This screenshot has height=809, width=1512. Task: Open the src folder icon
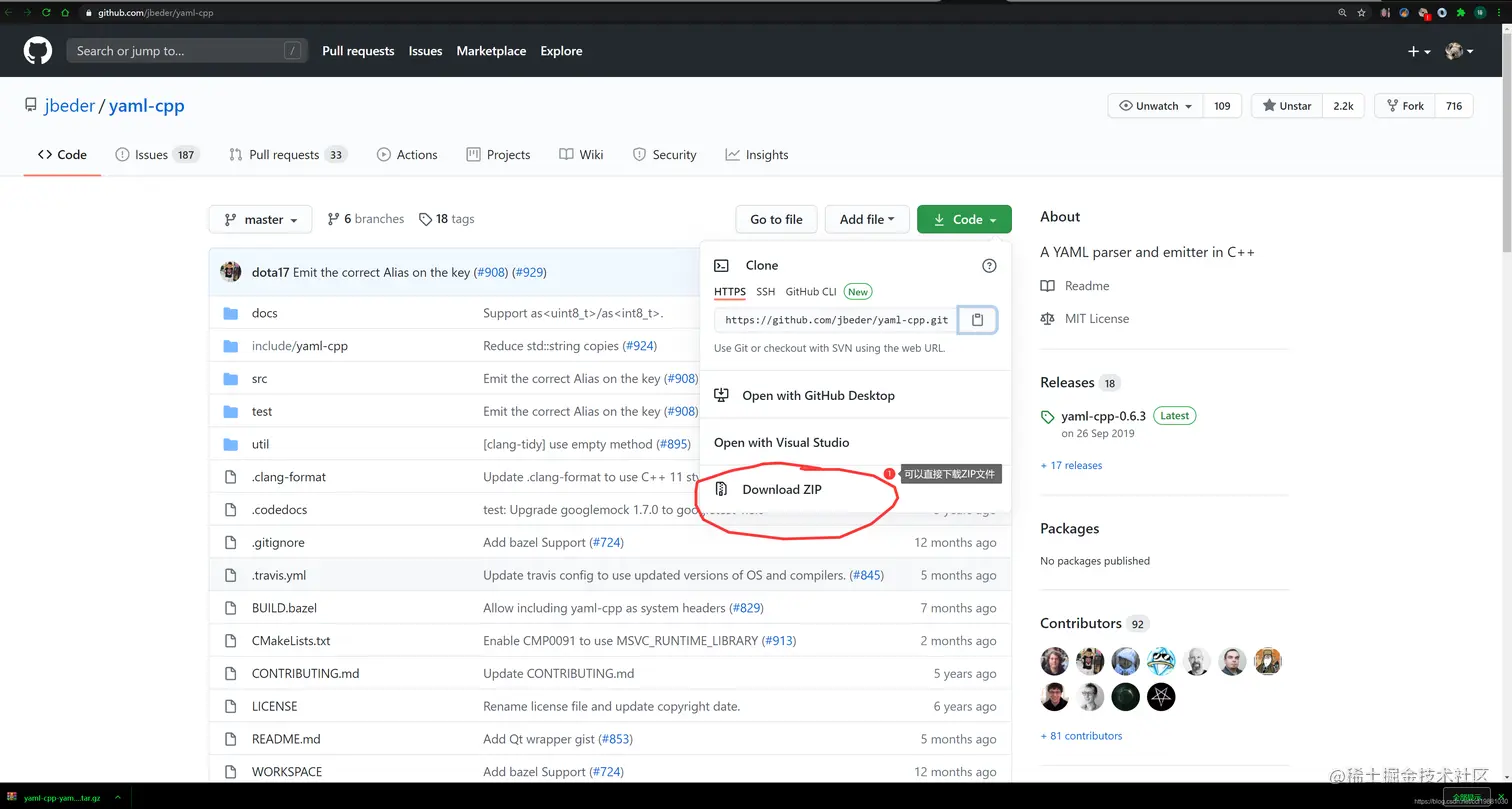[231, 379]
